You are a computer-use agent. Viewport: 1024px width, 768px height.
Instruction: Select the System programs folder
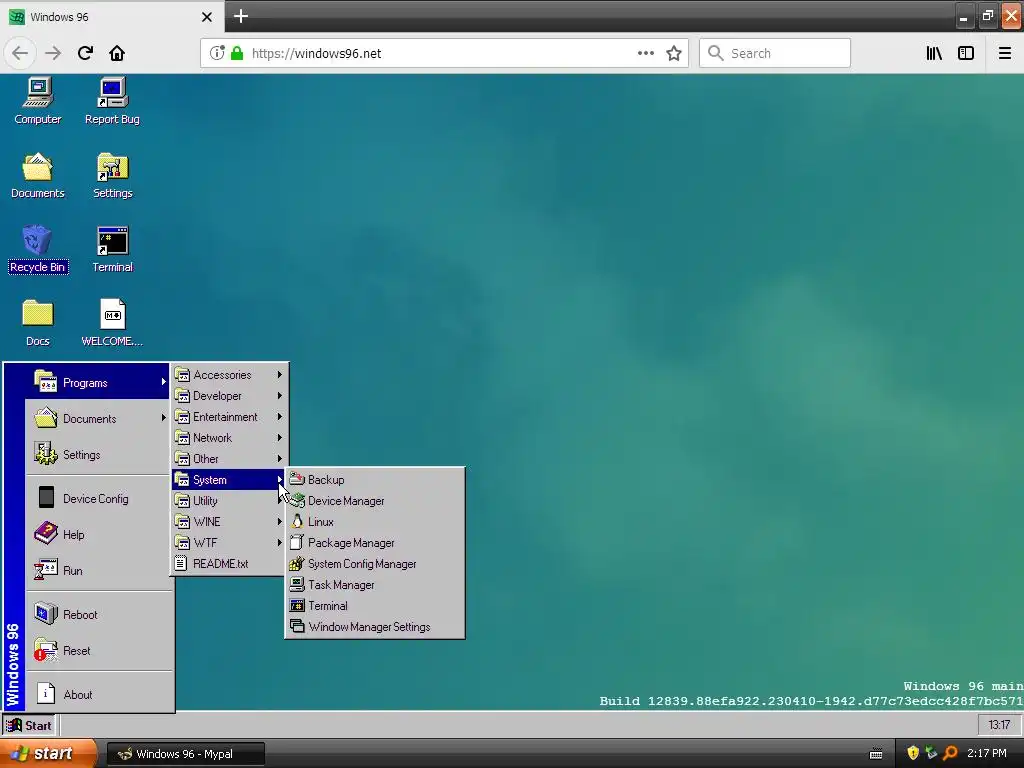click(x=229, y=479)
